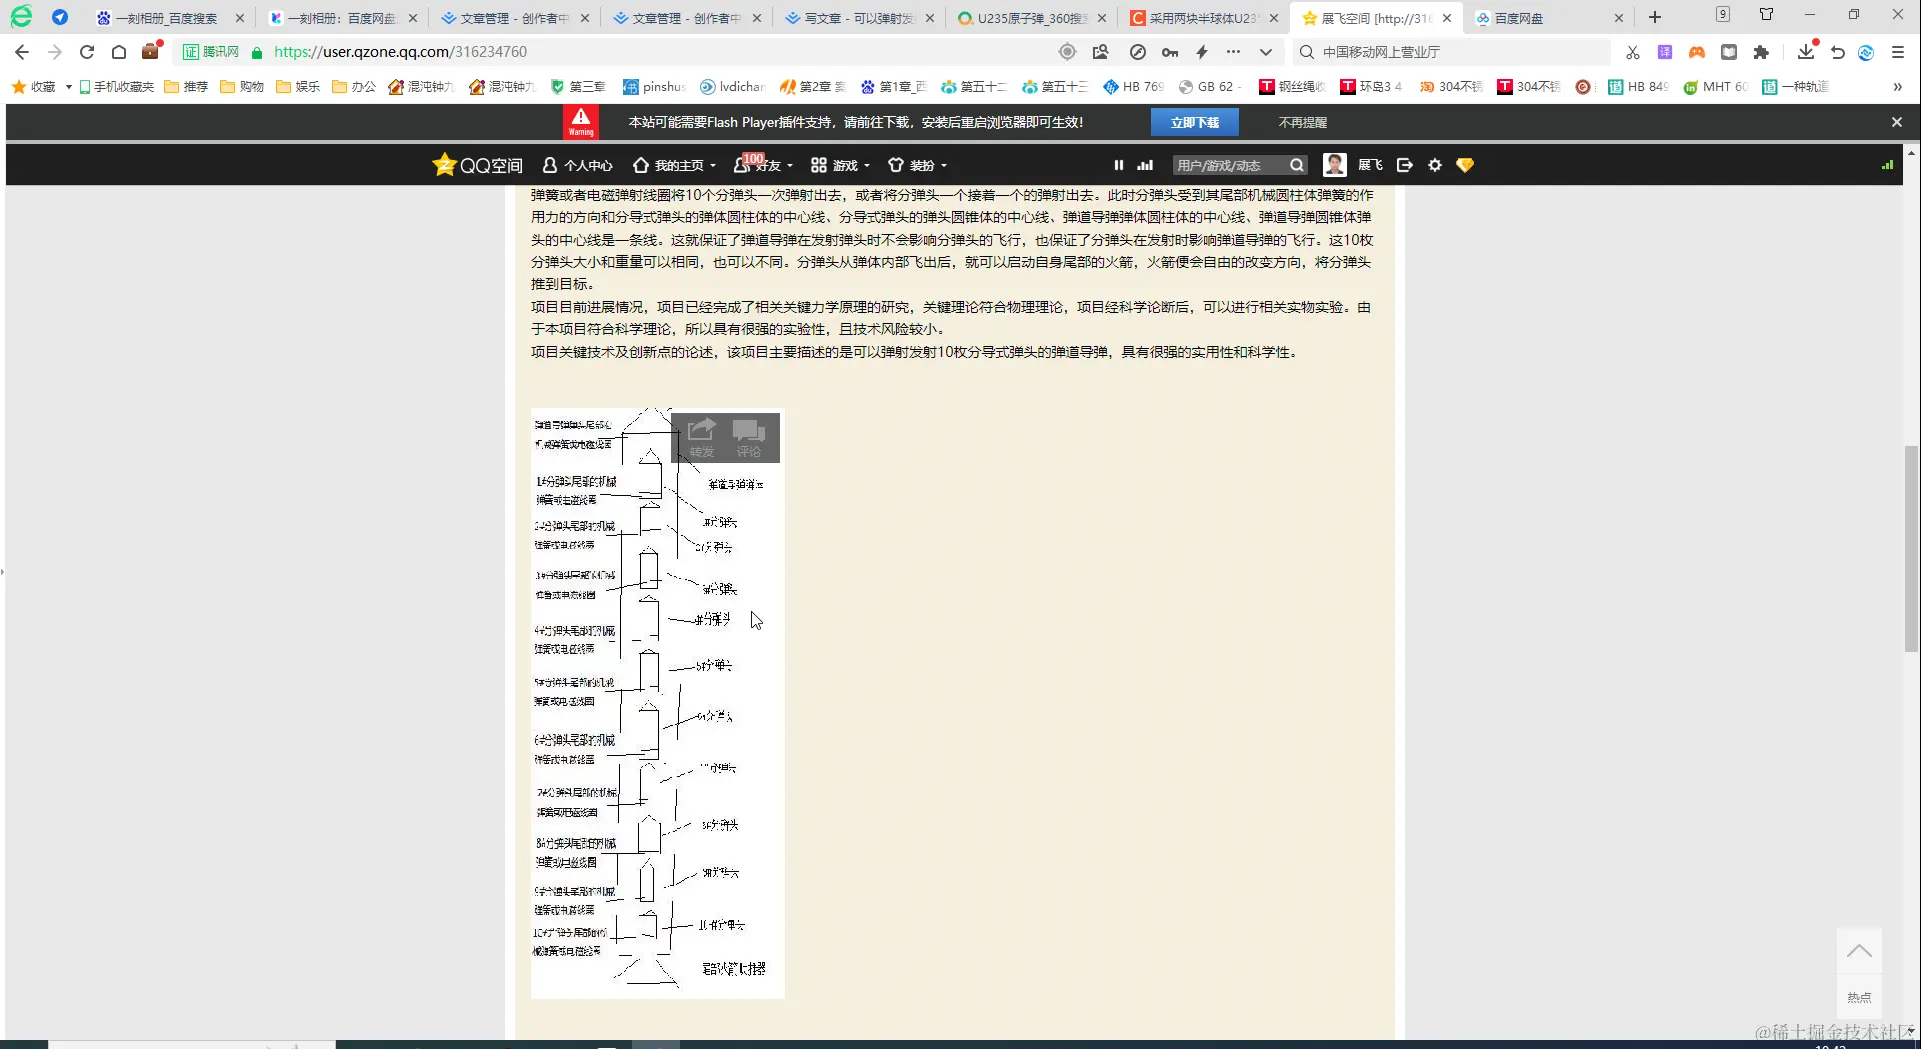
Task: Open the game center controller icon
Action: (x=1697, y=51)
